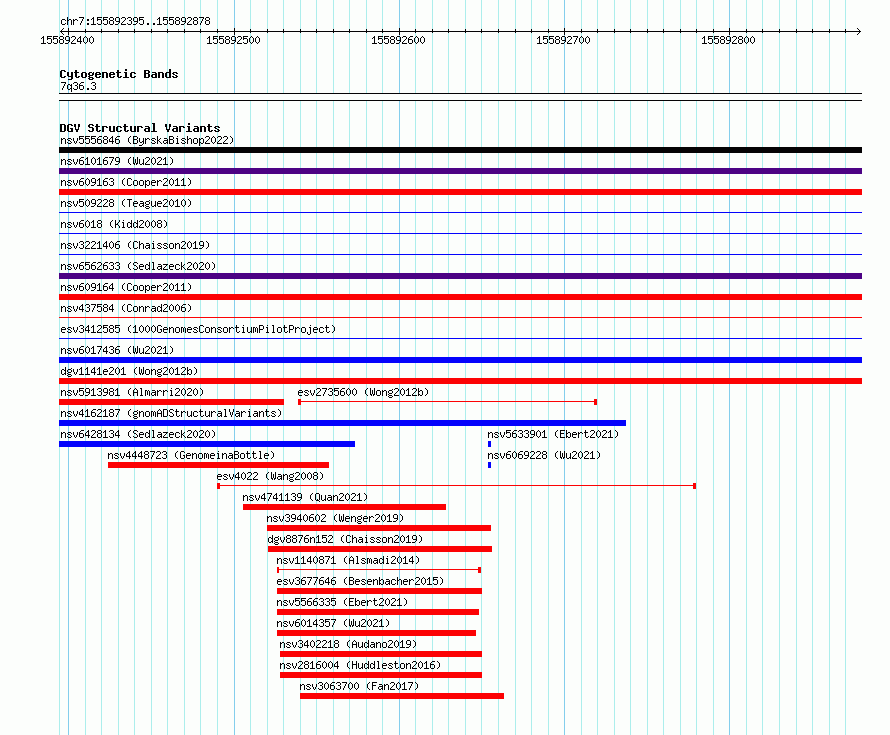Screen dimensions: 890x735
Task: Click ruler position 155892800
Action: click(728, 40)
